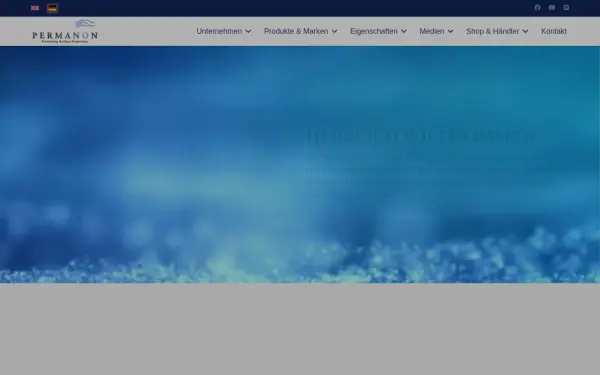This screenshot has width=600, height=375.
Task: Switch site language to English via UK flag
Action: 35,8
